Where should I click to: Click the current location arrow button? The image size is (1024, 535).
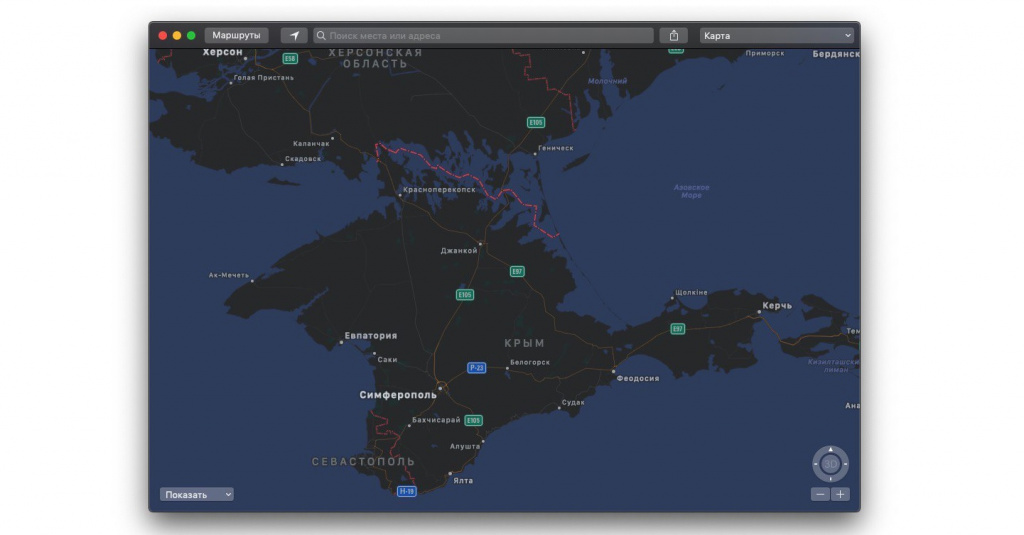click(294, 35)
